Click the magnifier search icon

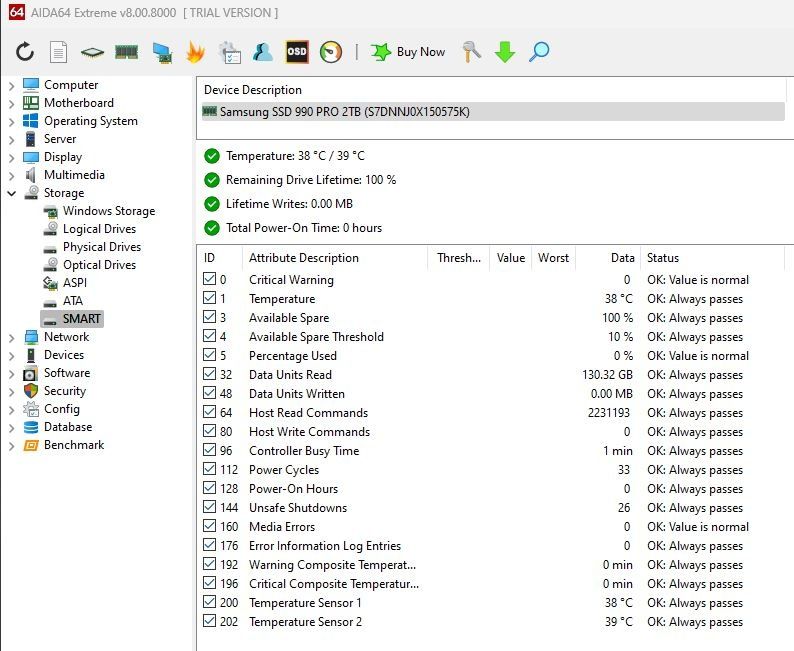tap(539, 52)
